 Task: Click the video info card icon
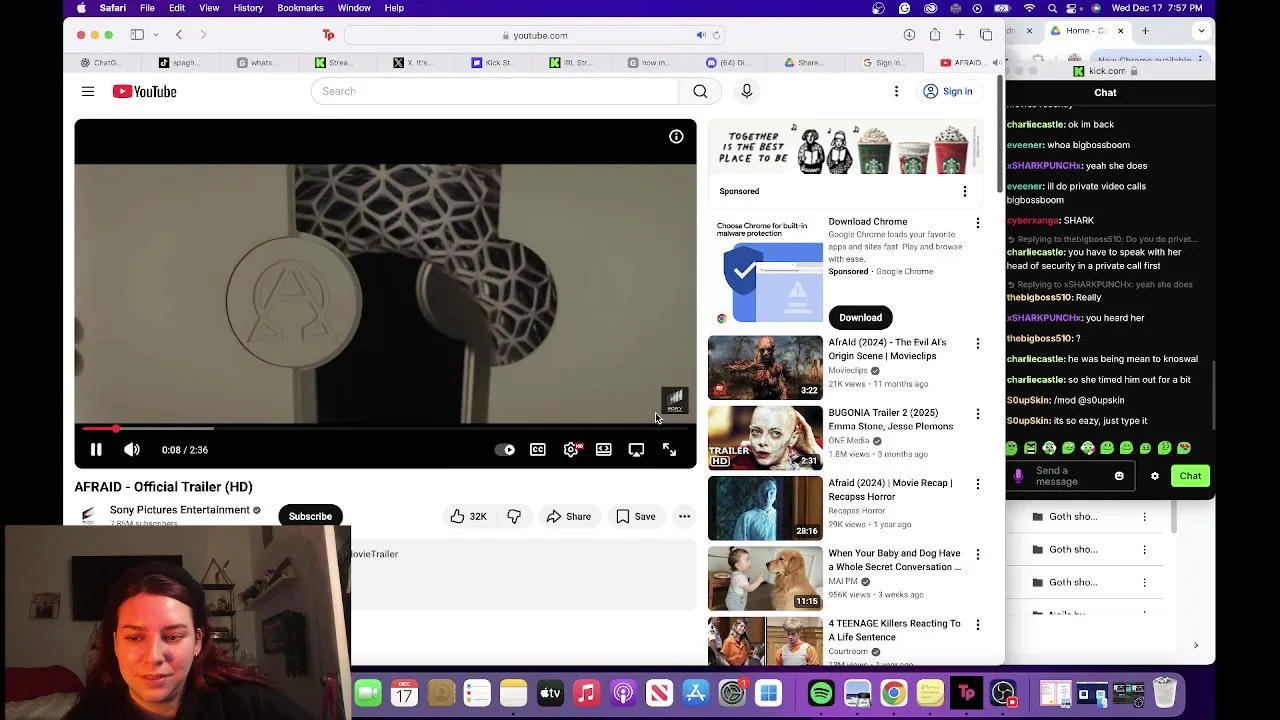(x=676, y=137)
